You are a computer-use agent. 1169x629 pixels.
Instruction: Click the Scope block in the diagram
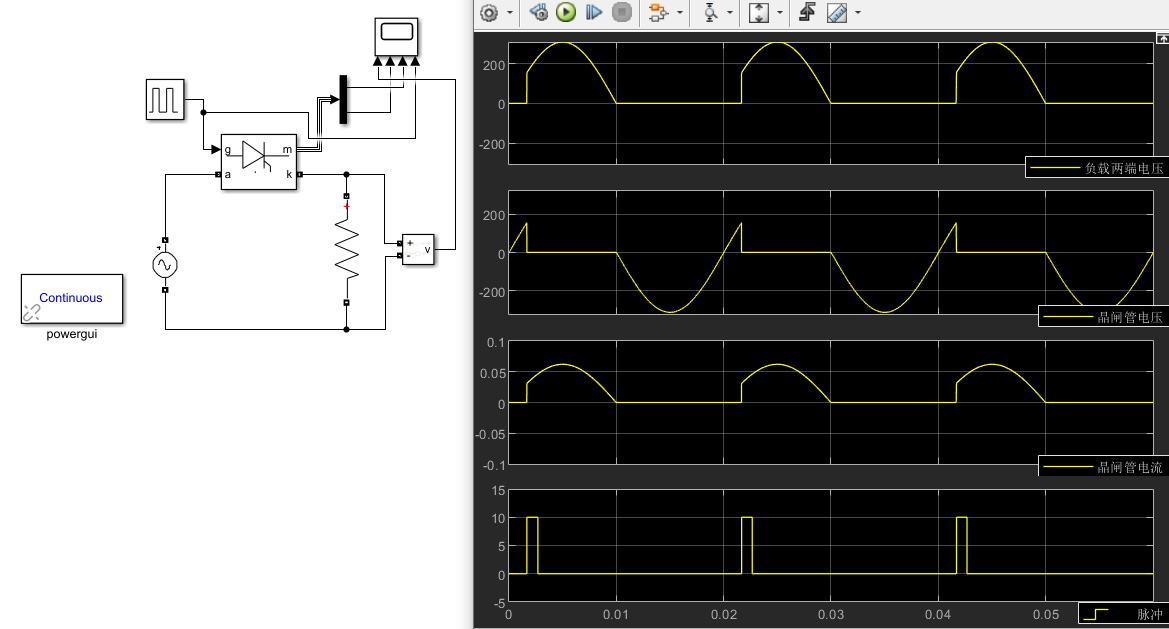pyautogui.click(x=396, y=37)
